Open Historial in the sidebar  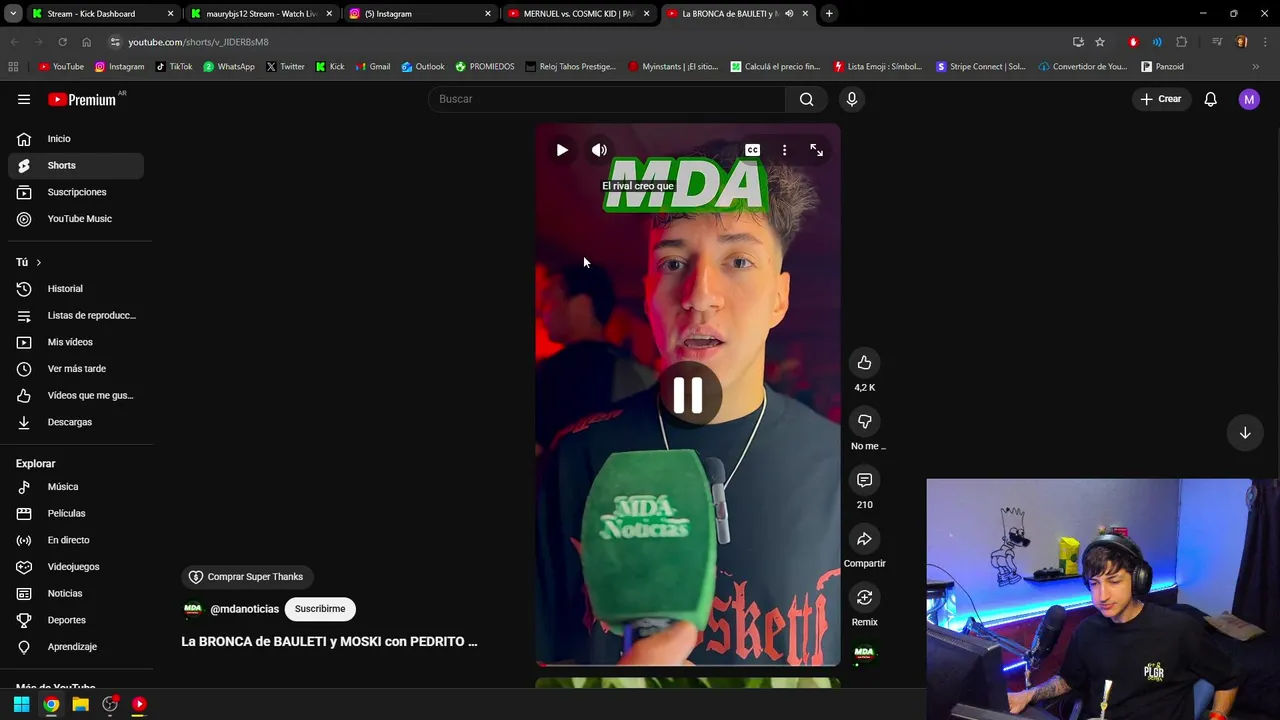point(75,289)
